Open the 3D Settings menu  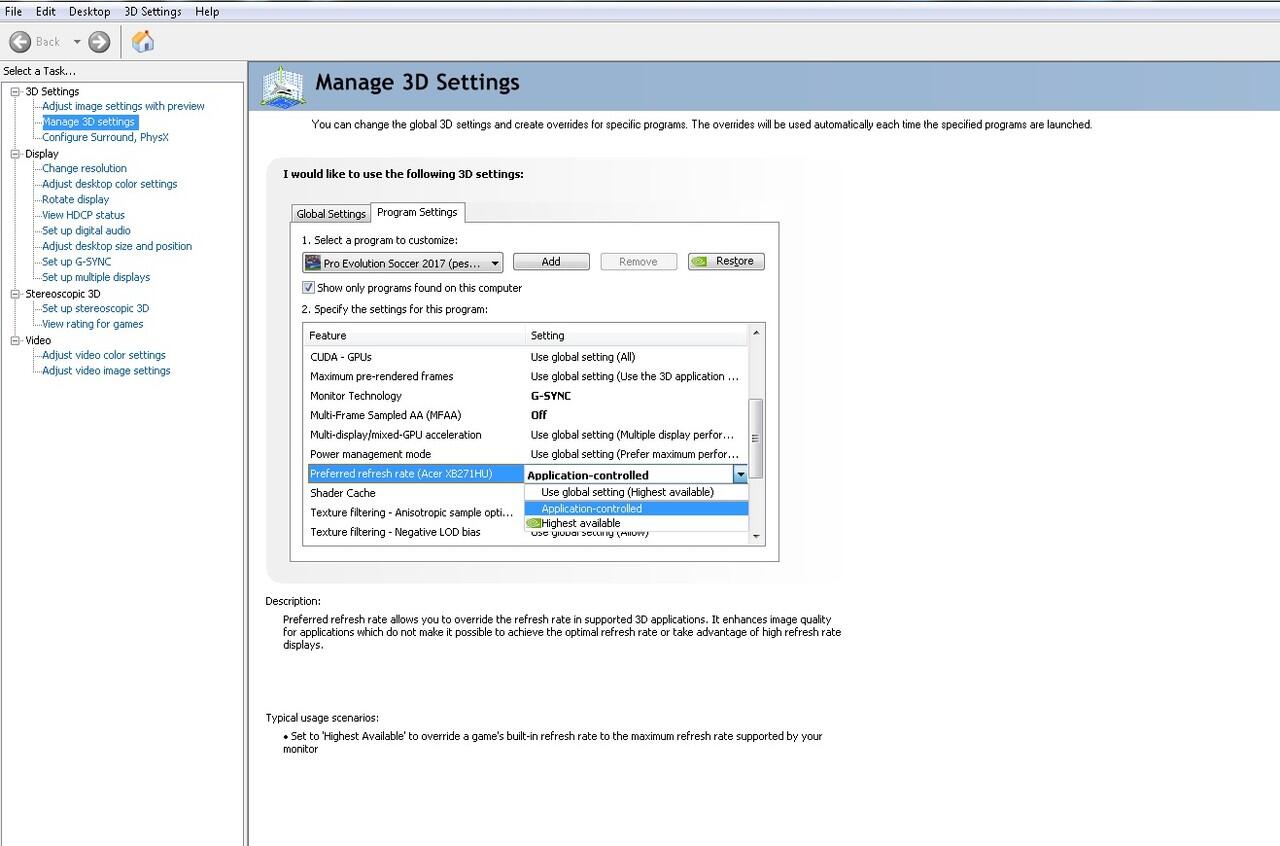tap(153, 12)
